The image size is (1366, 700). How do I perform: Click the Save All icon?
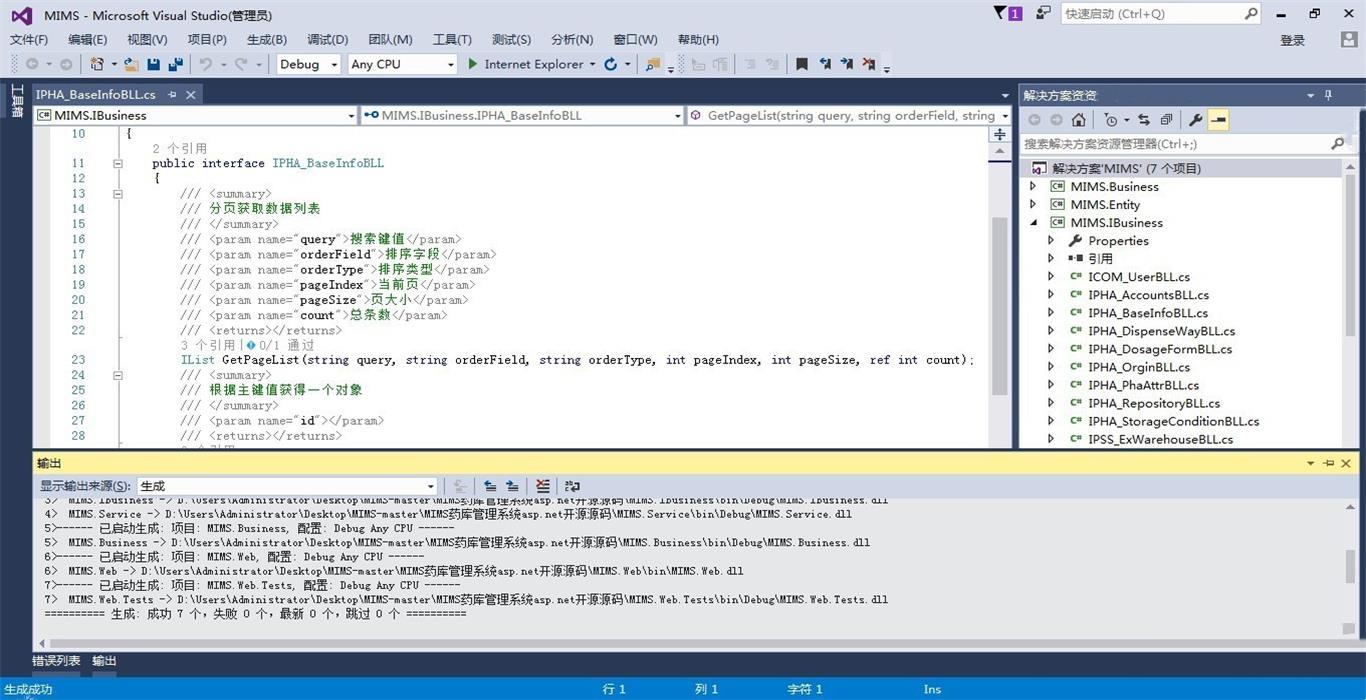tap(176, 64)
